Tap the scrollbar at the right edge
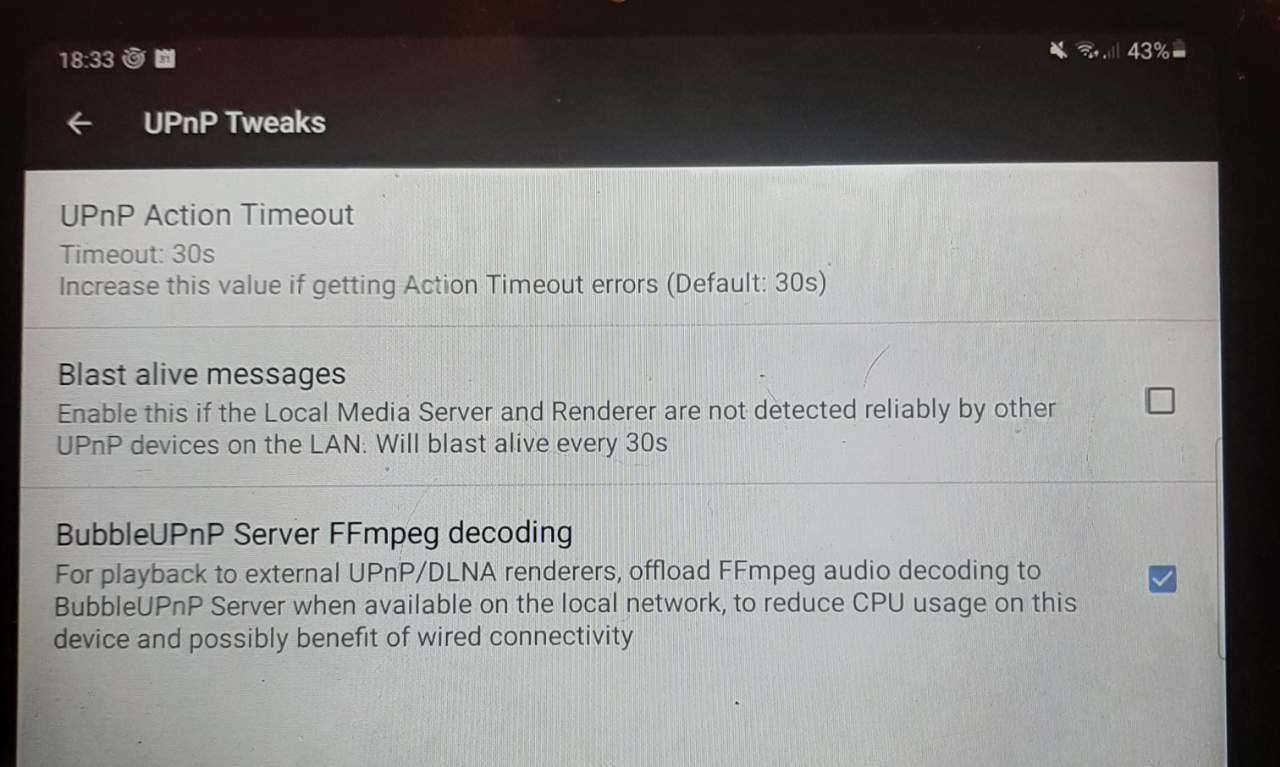 point(1221,548)
